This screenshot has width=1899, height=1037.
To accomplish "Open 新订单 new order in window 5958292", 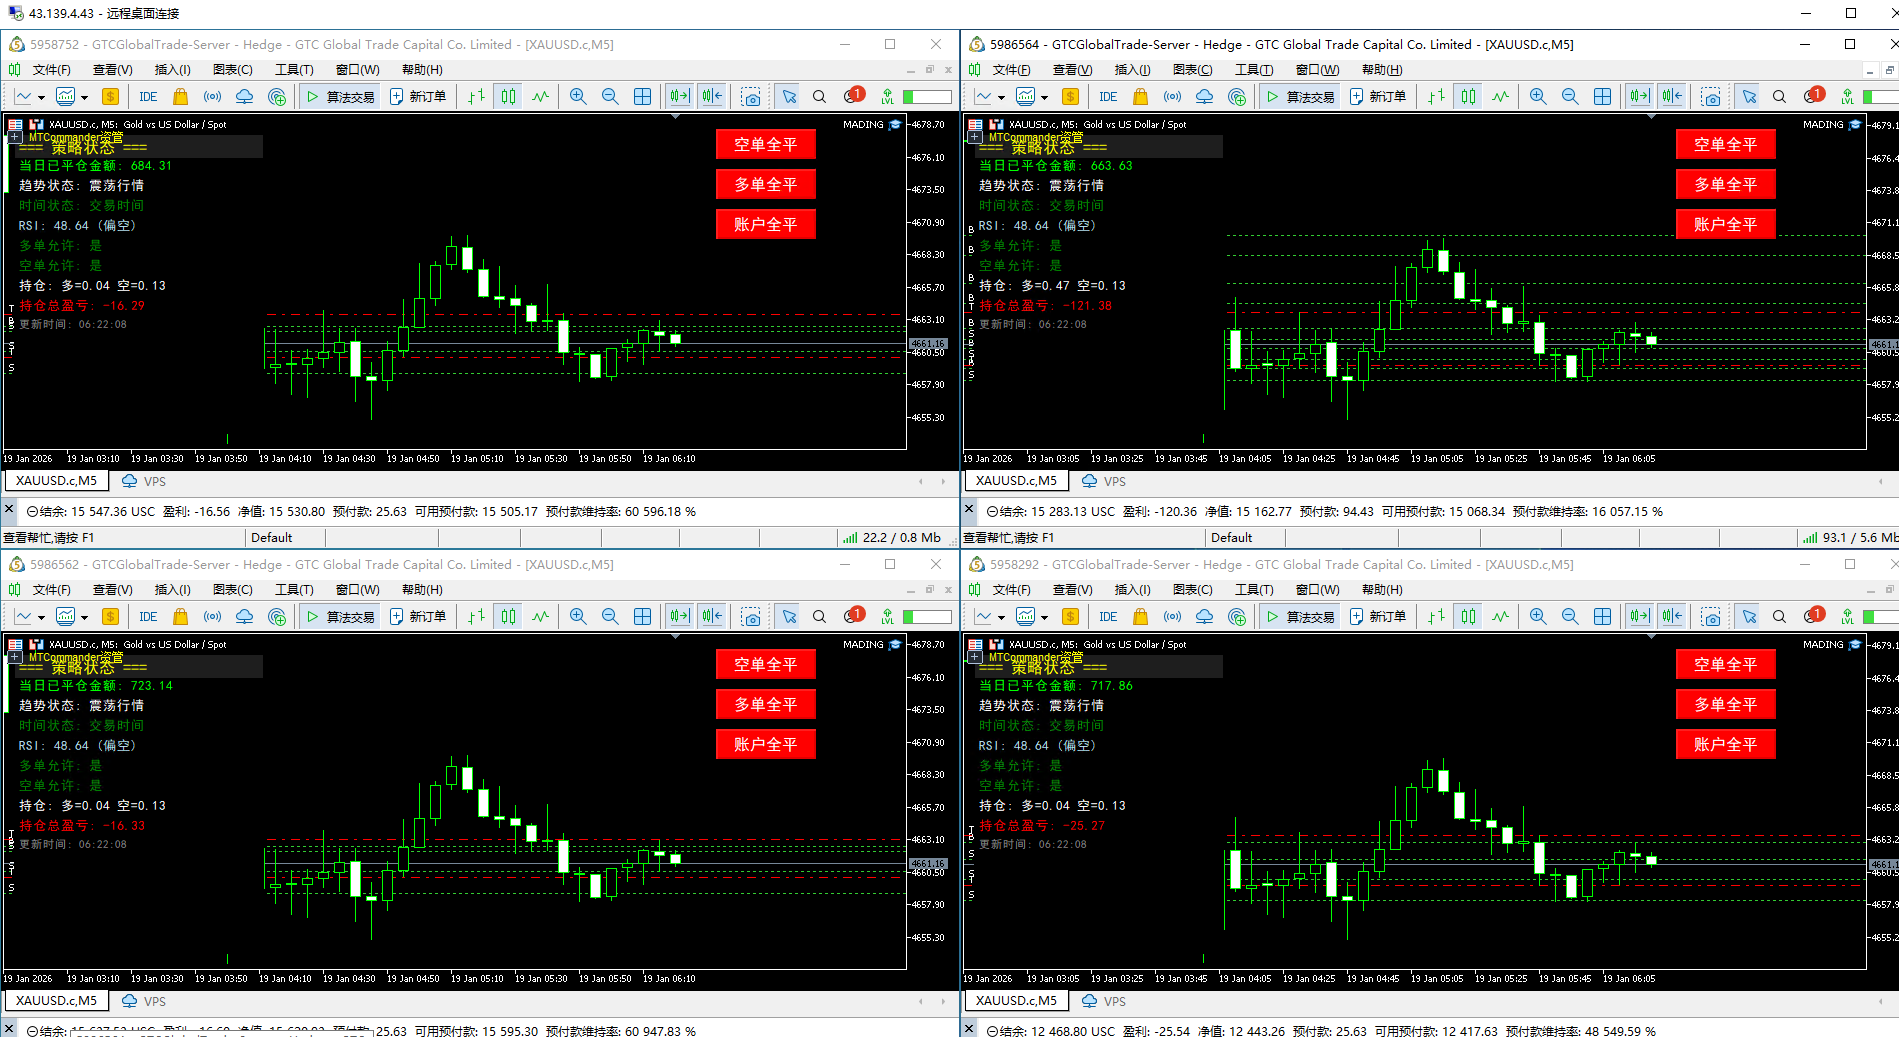I will 1378,617.
